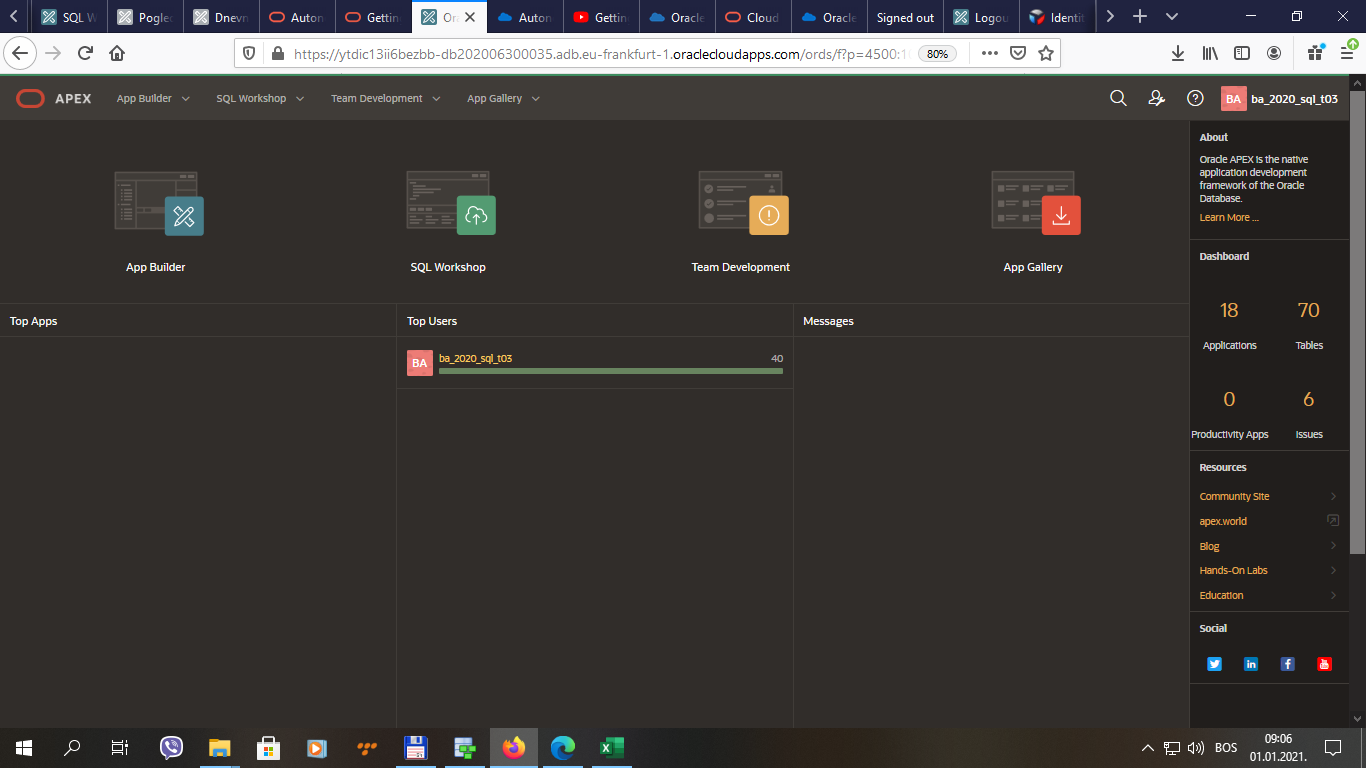Image resolution: width=1366 pixels, height=768 pixels.
Task: Click the BA avatar in Top Users
Action: [420, 363]
